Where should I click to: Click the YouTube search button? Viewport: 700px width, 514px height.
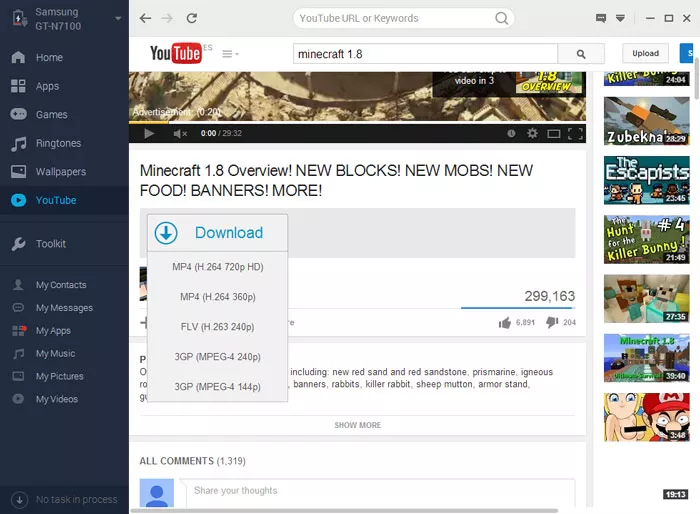pyautogui.click(x=581, y=54)
